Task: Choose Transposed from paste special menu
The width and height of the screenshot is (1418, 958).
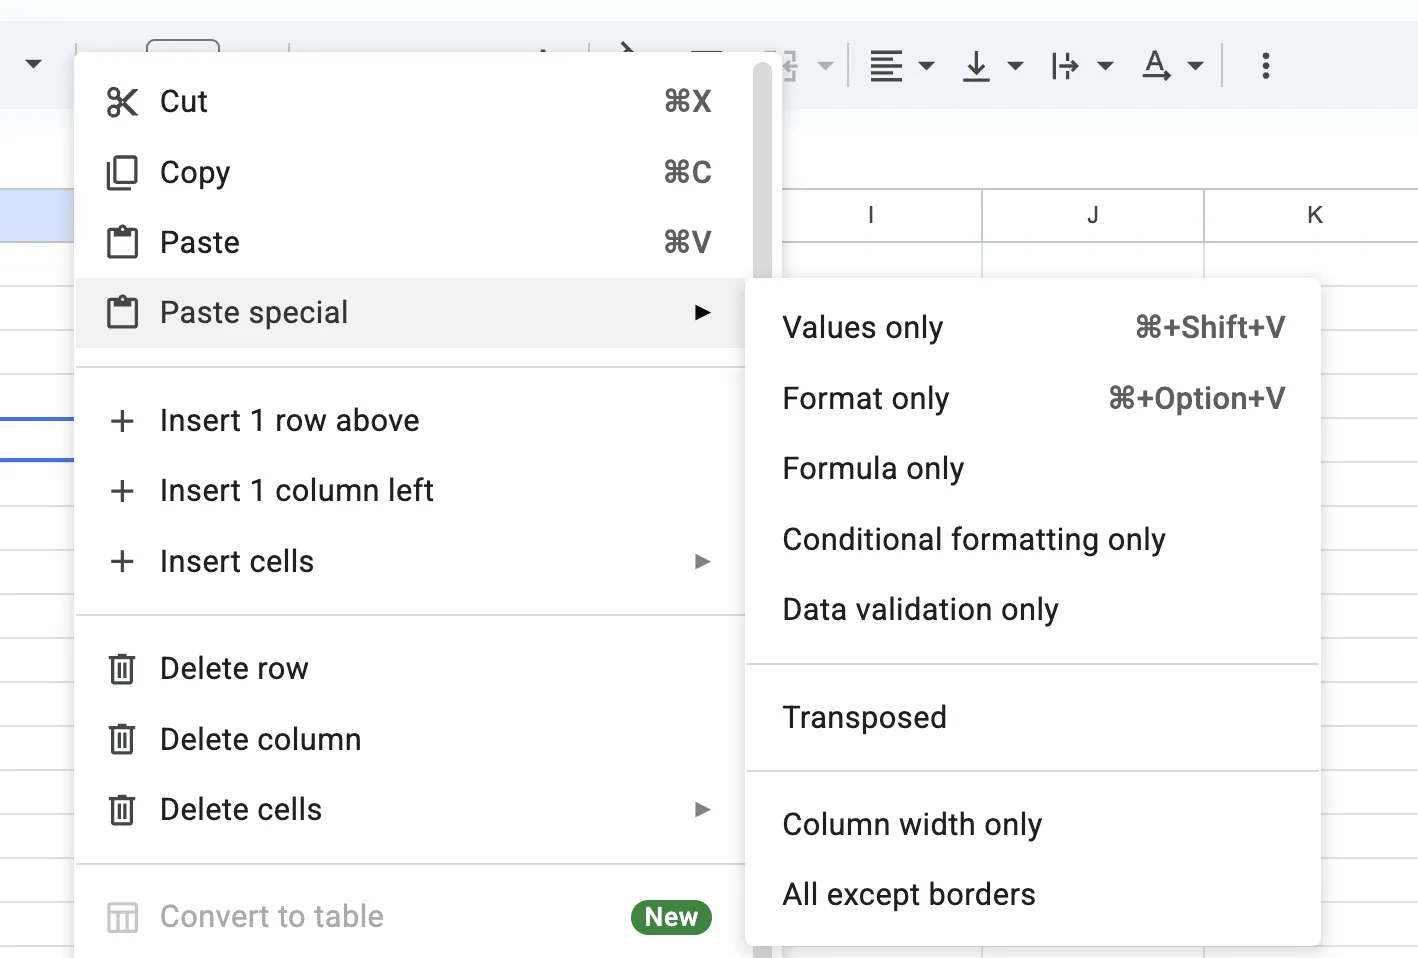Action: 865,717
